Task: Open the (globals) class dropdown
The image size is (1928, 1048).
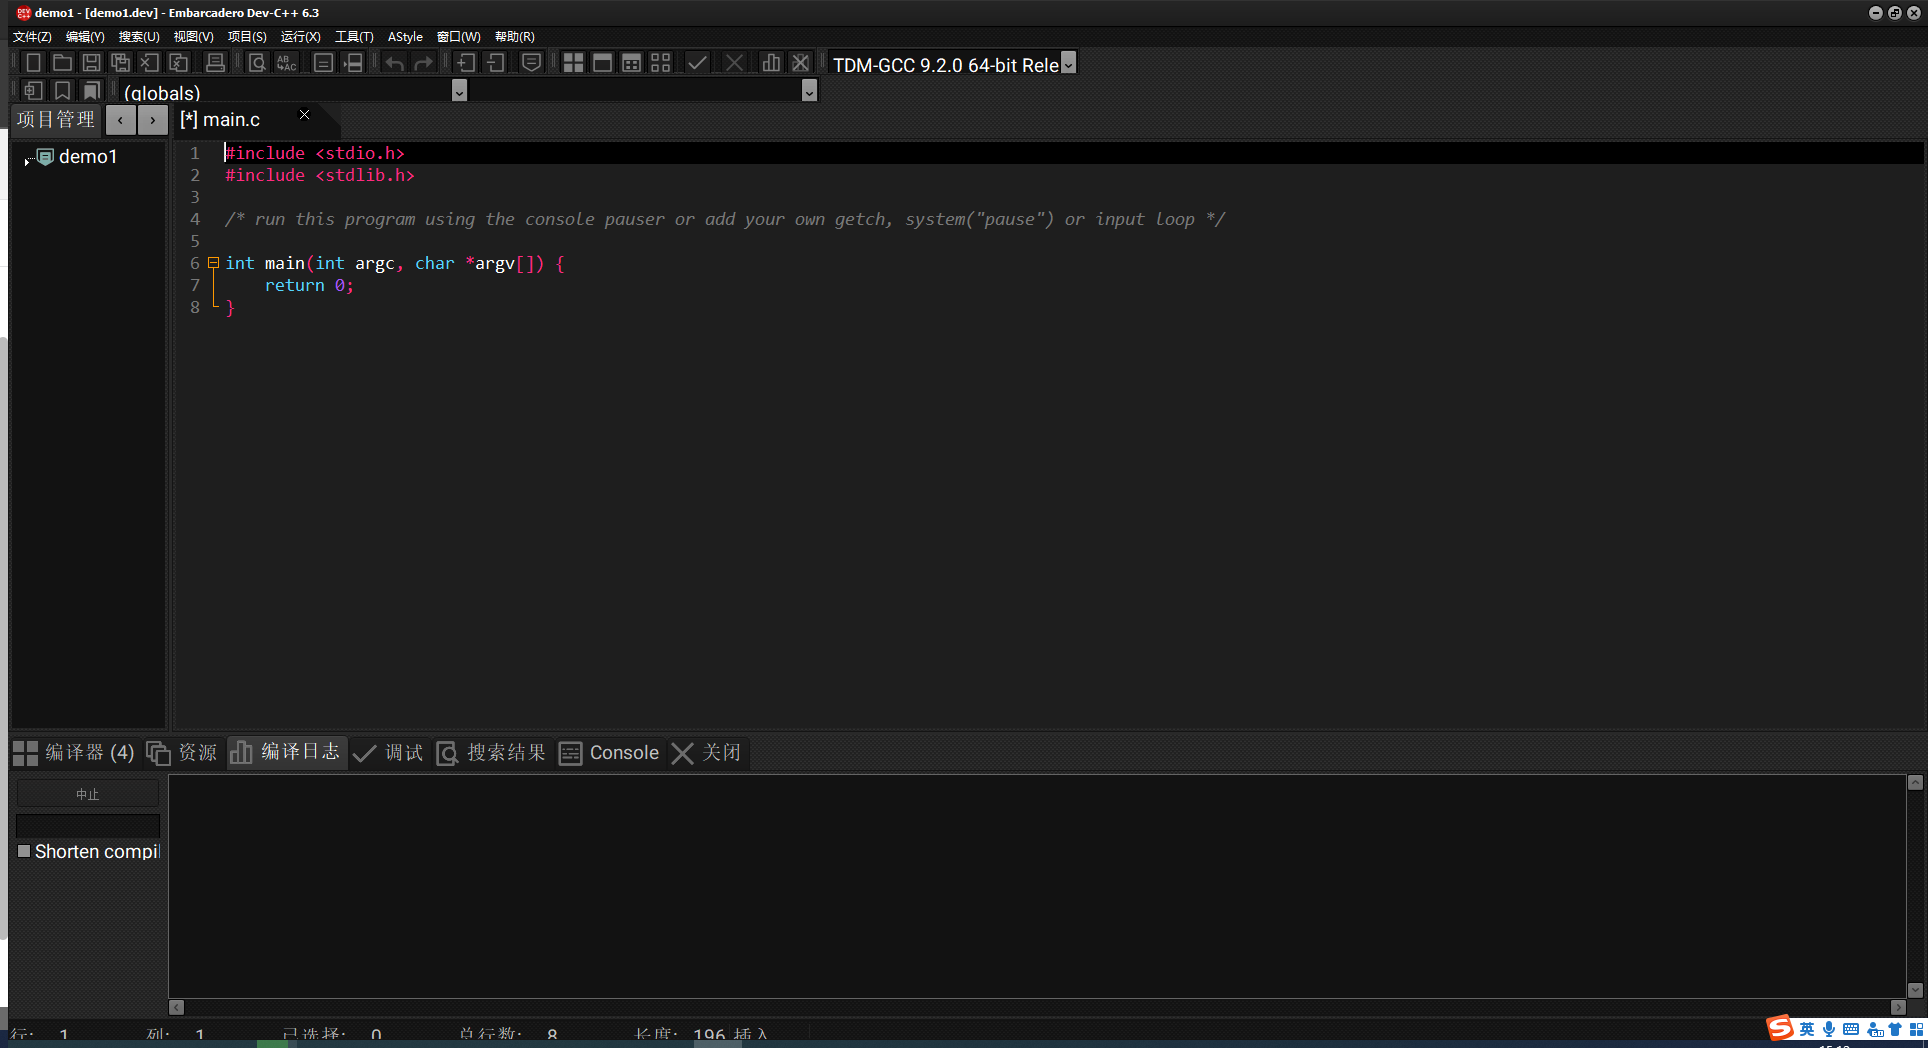Action: [x=459, y=91]
